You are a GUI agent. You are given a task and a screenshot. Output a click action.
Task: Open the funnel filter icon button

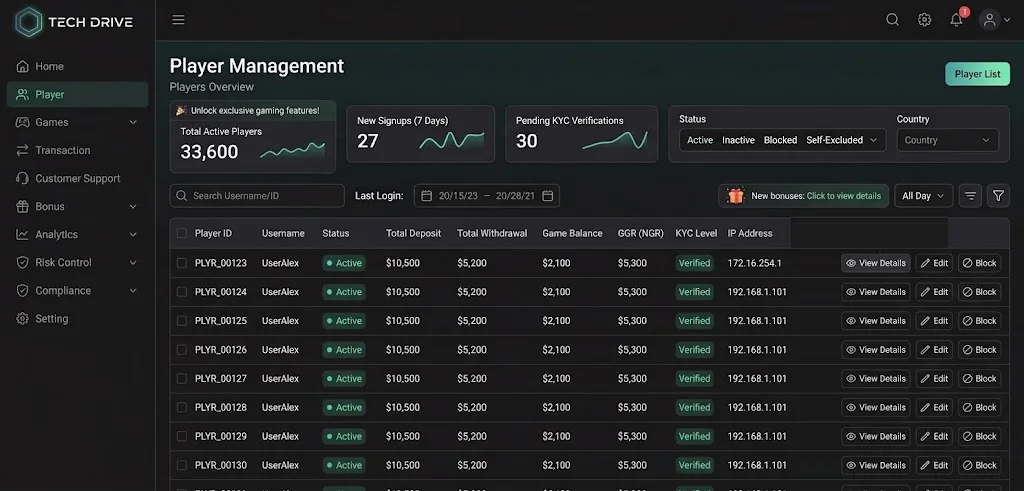(x=998, y=196)
